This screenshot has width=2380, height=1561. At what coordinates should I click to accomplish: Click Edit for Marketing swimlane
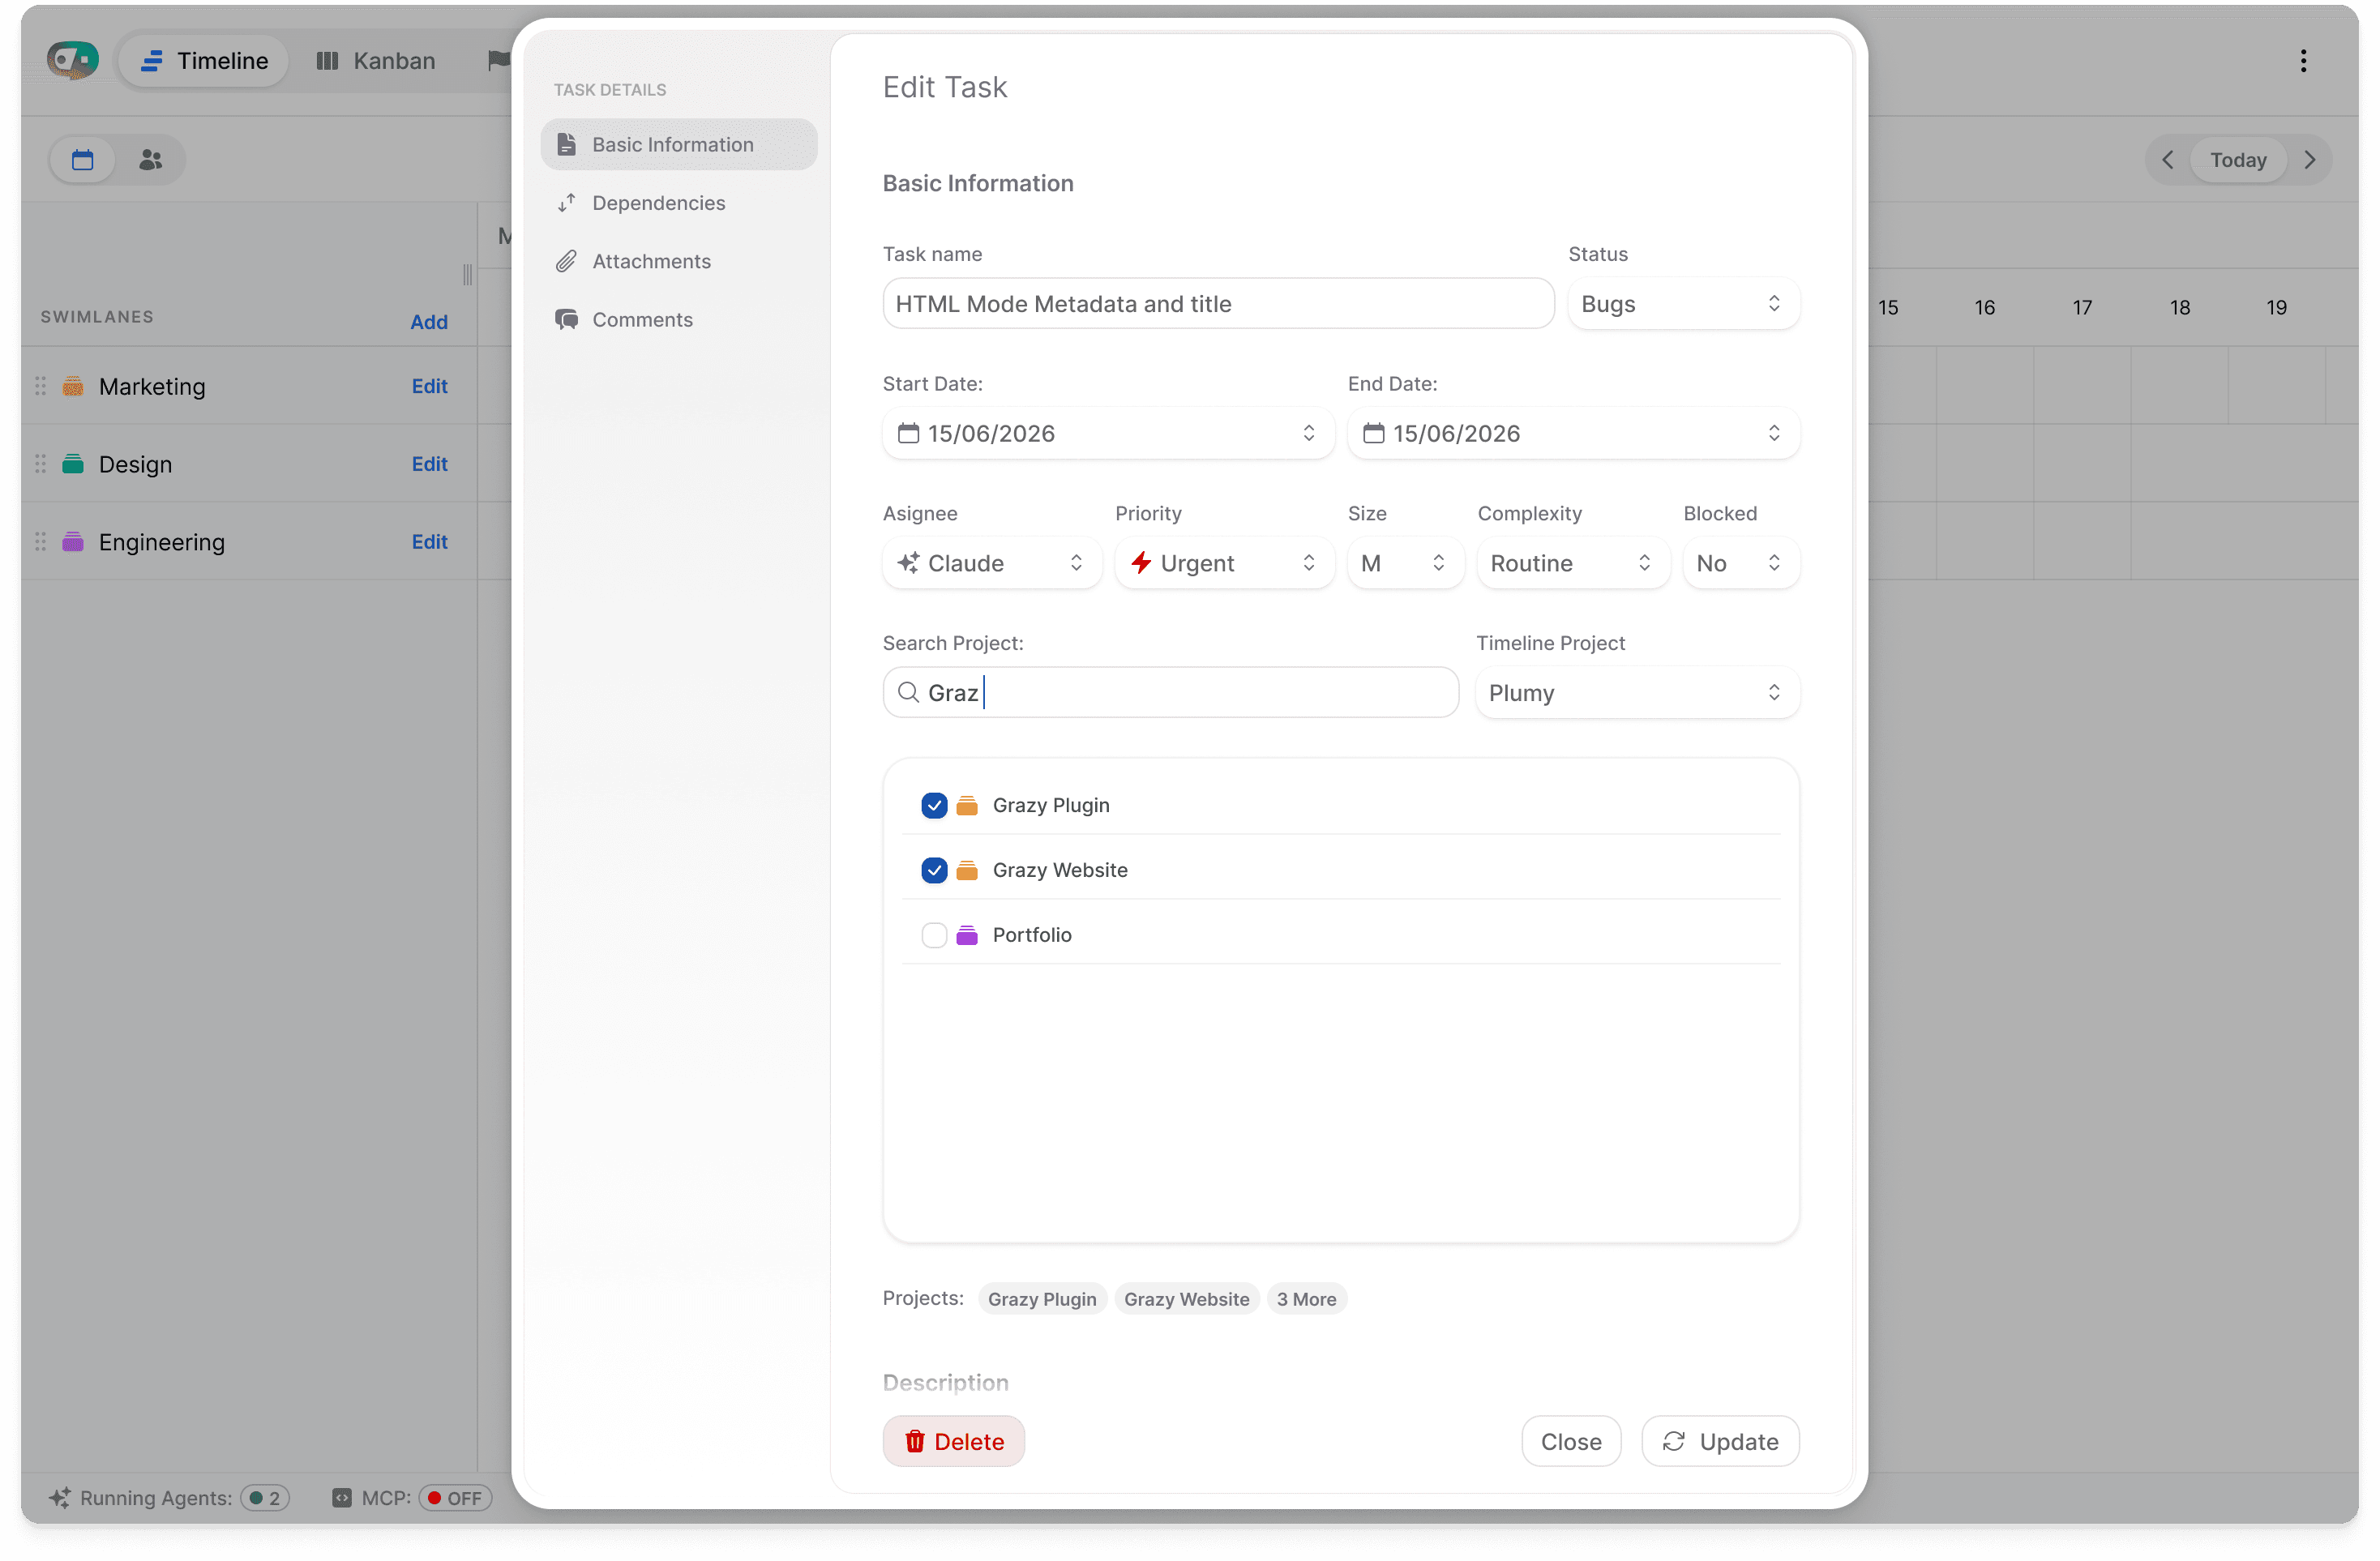430,386
